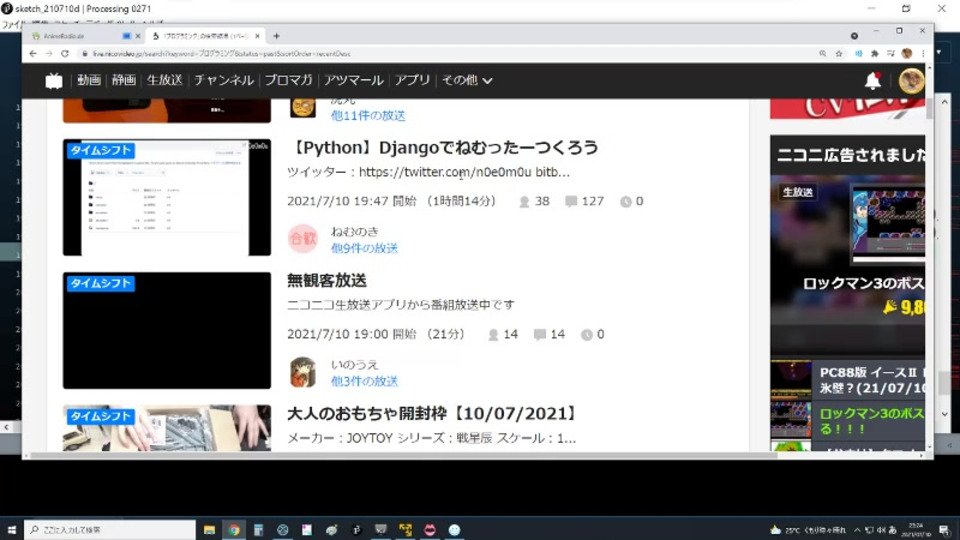Click the round white face taskbar icon
The image size is (960, 540).
pos(454,530)
